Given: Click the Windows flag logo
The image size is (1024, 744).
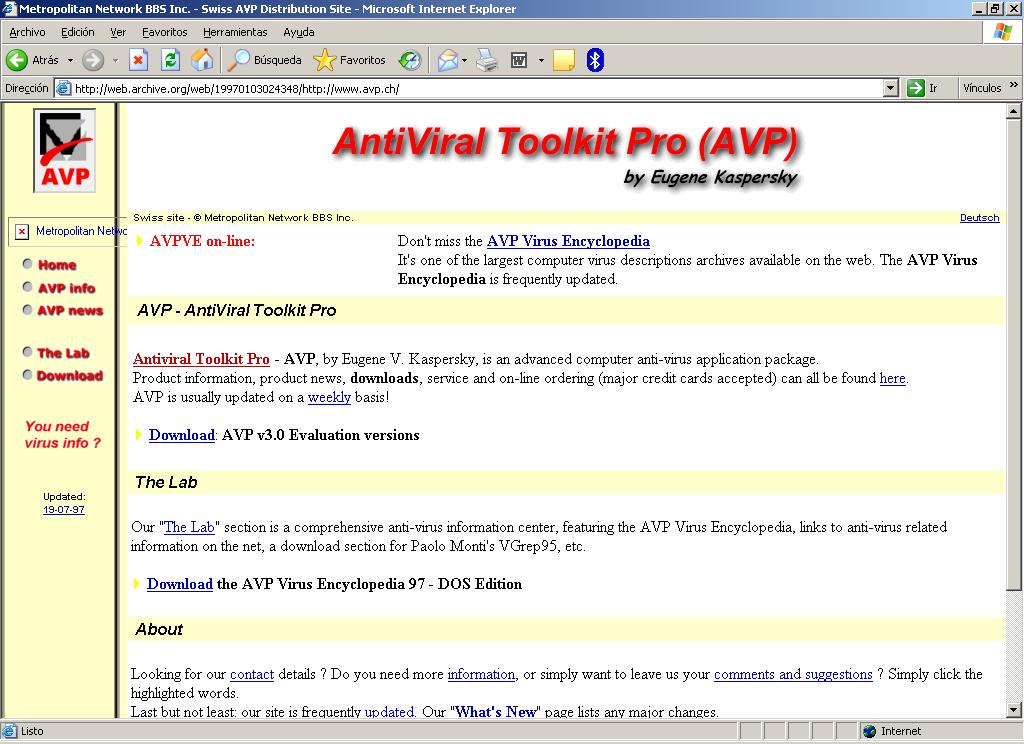Looking at the screenshot, I should (x=1002, y=31).
